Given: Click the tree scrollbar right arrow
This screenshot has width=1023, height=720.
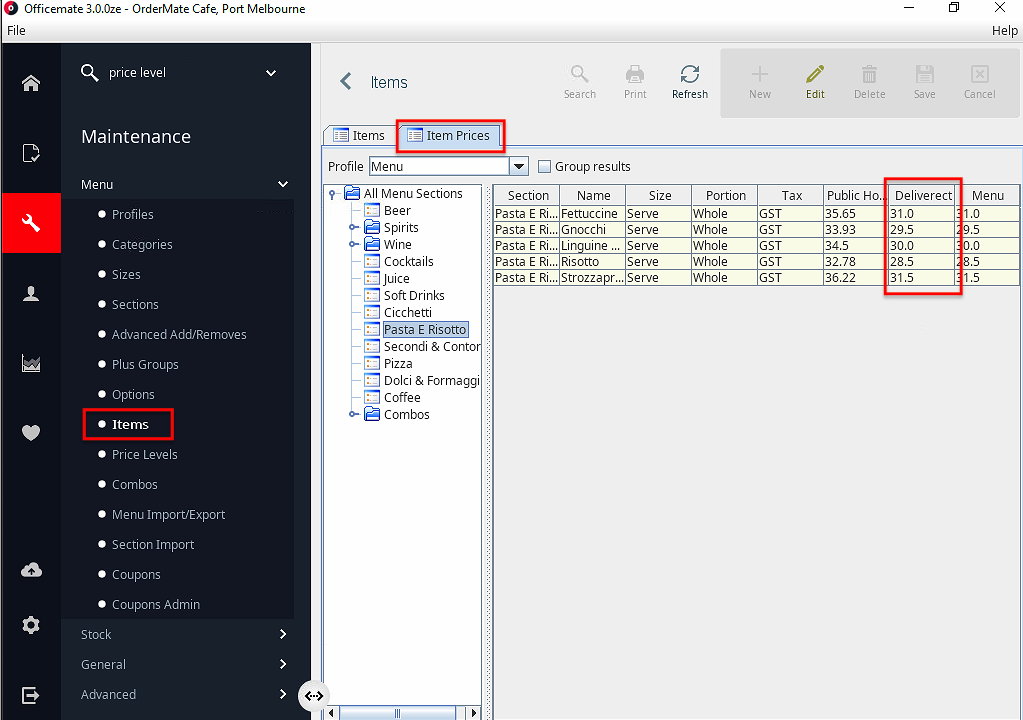Looking at the screenshot, I should pyautogui.click(x=474, y=713).
